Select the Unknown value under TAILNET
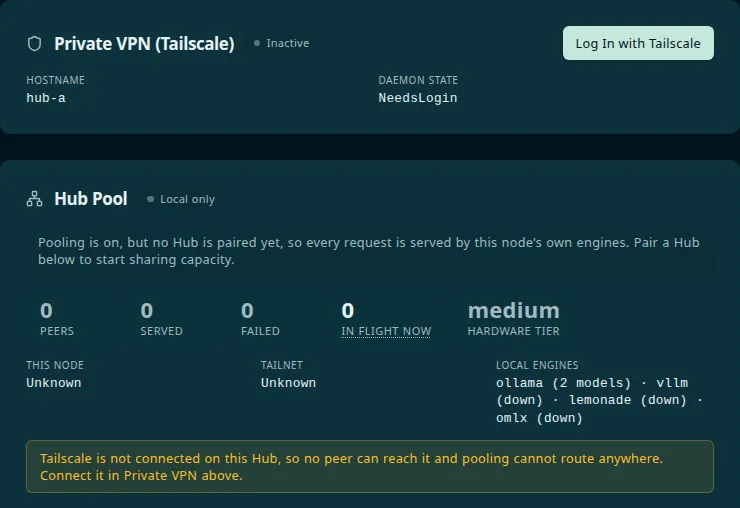 tap(288, 383)
